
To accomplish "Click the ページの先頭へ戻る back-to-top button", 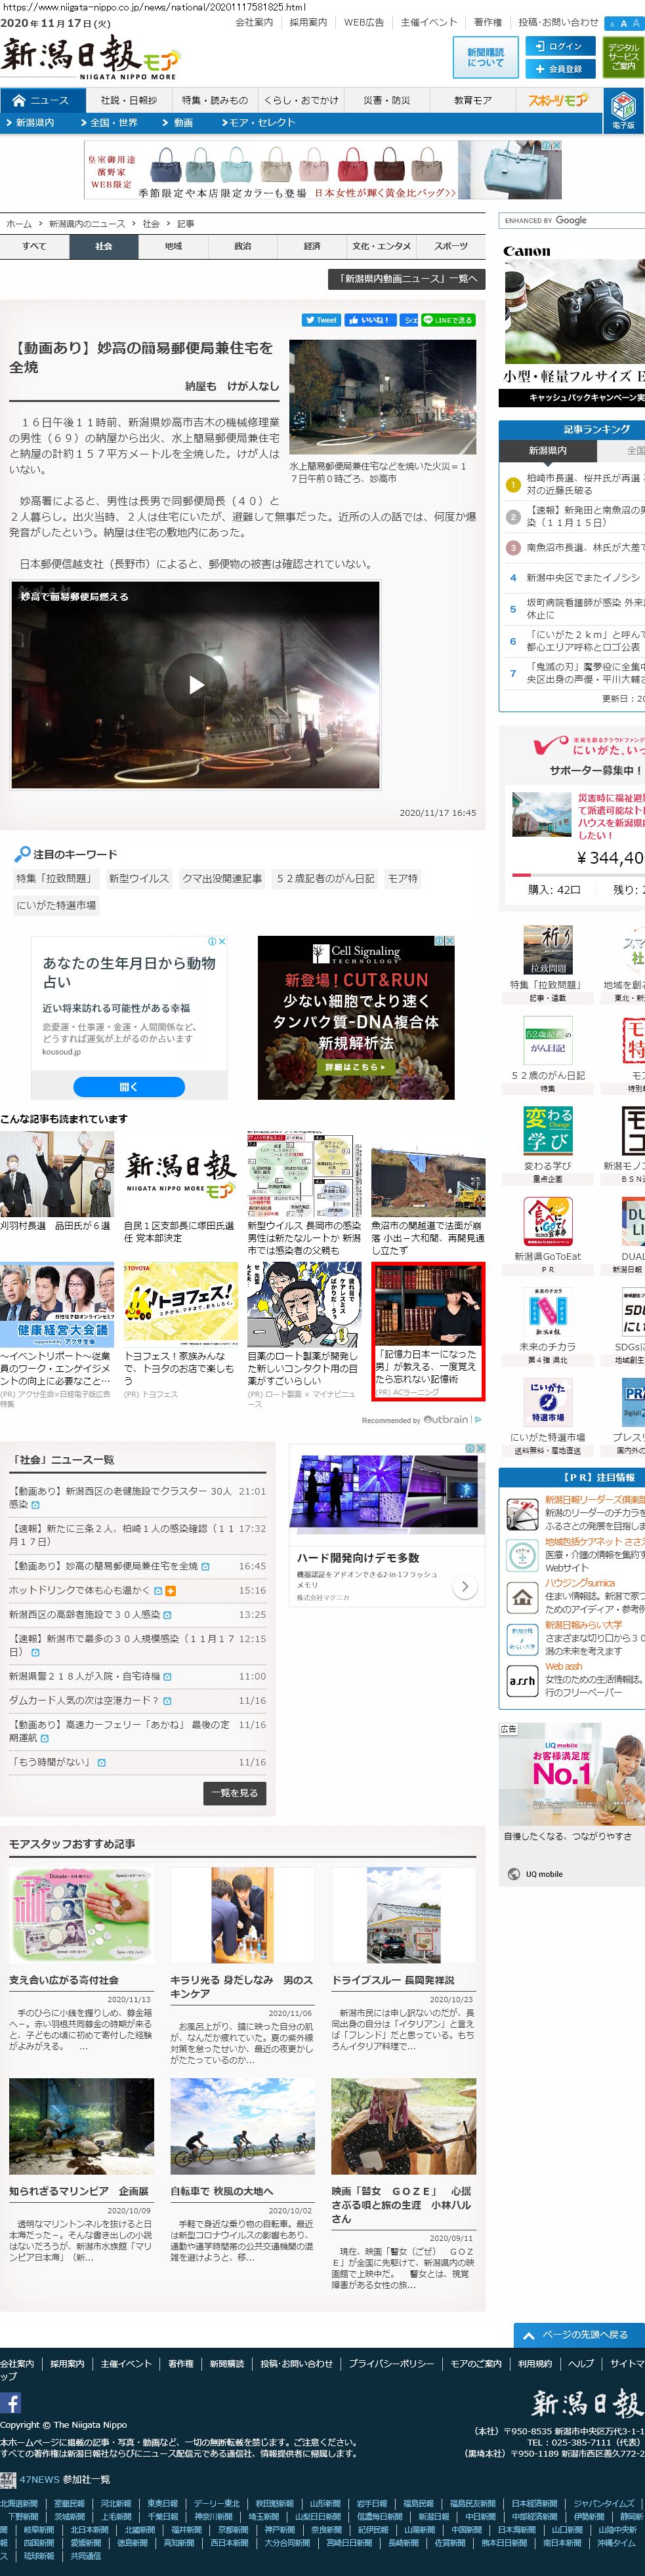I will click(x=576, y=2335).
